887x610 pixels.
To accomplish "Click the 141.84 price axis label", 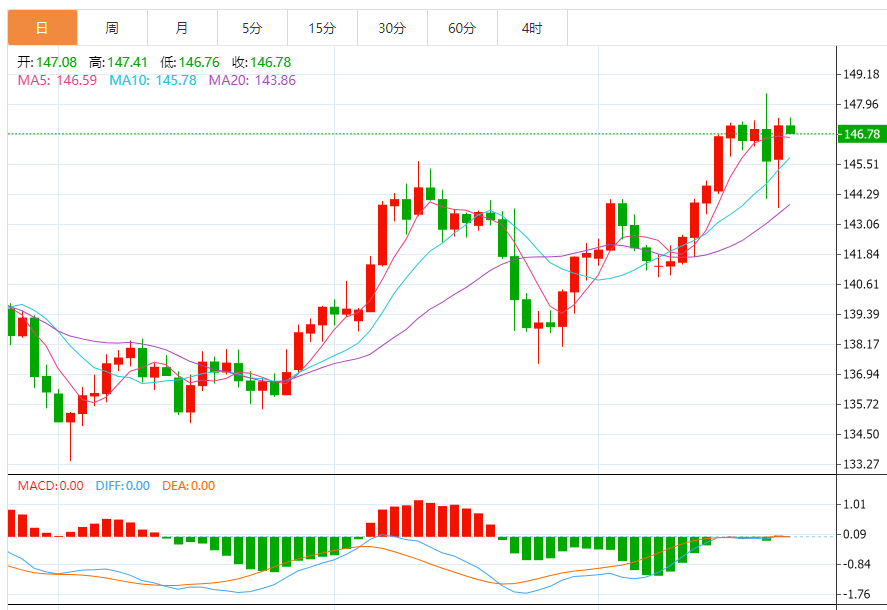I will 862,254.
